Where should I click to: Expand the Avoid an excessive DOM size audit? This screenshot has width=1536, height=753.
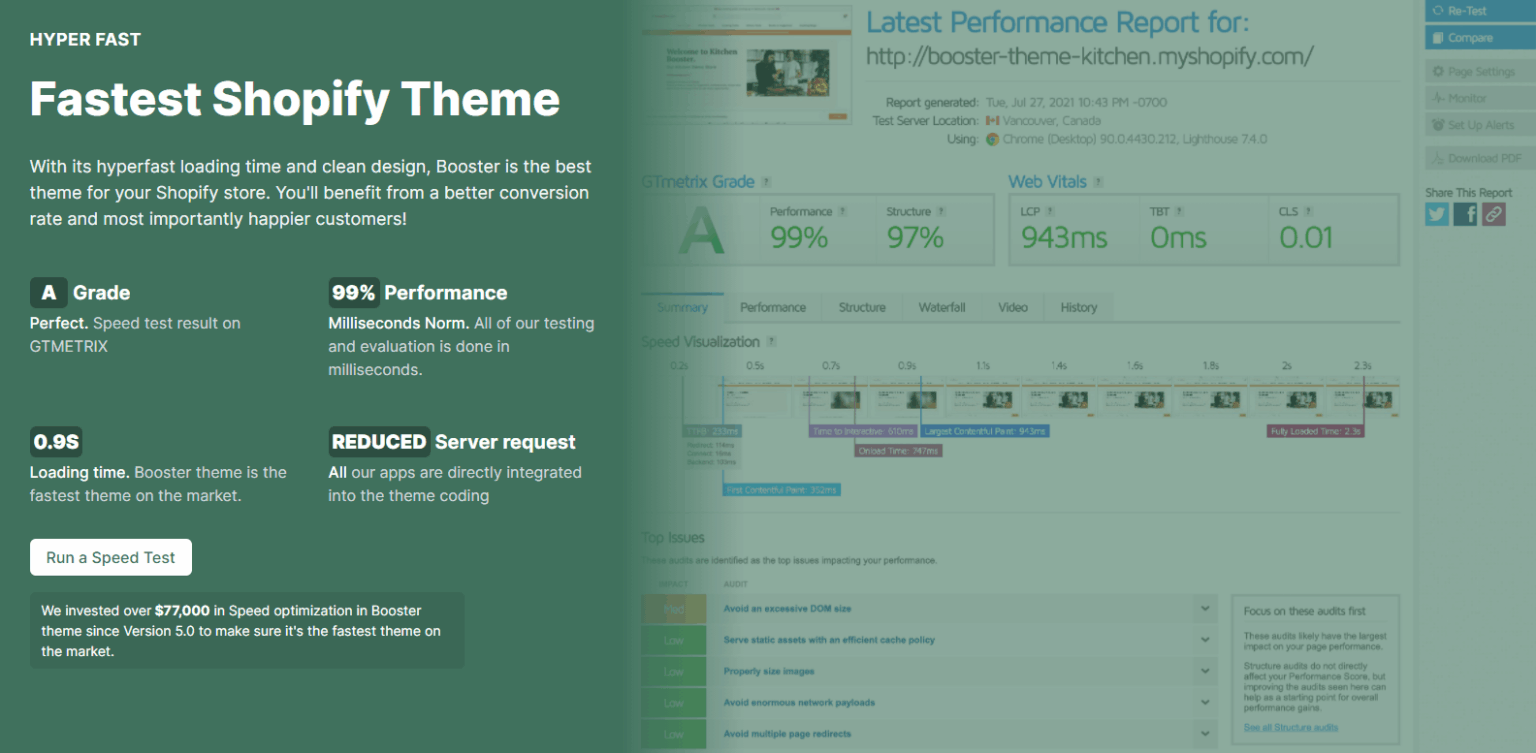(x=1204, y=607)
